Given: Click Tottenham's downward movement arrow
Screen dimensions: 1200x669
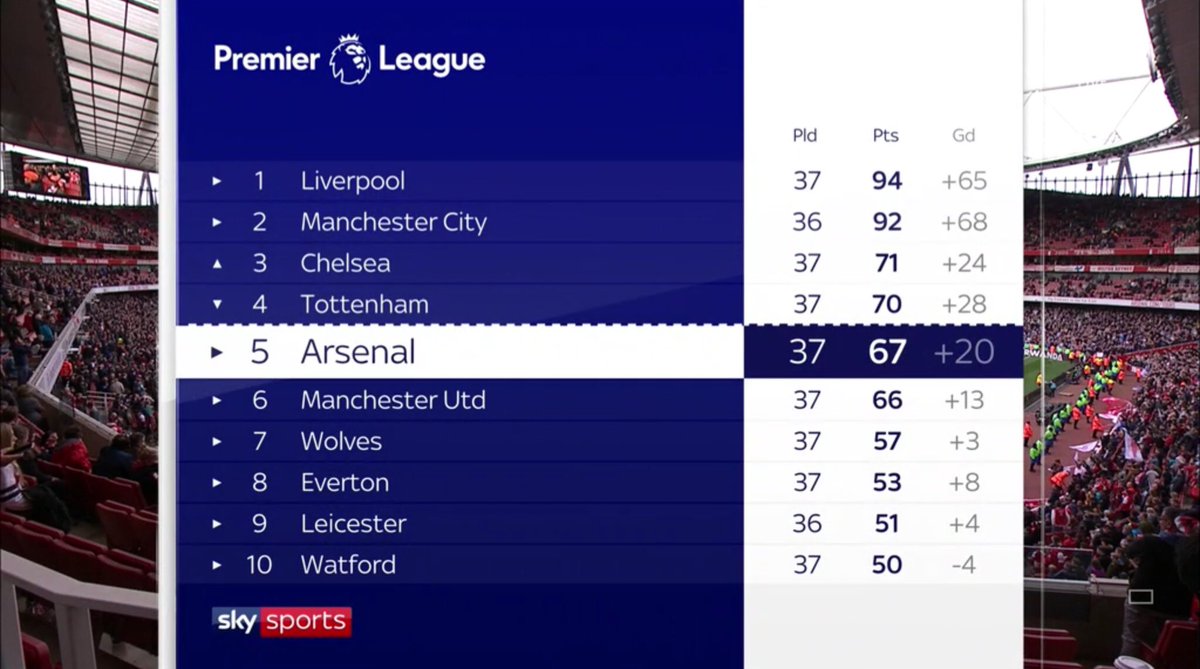Looking at the screenshot, I should point(217,304).
